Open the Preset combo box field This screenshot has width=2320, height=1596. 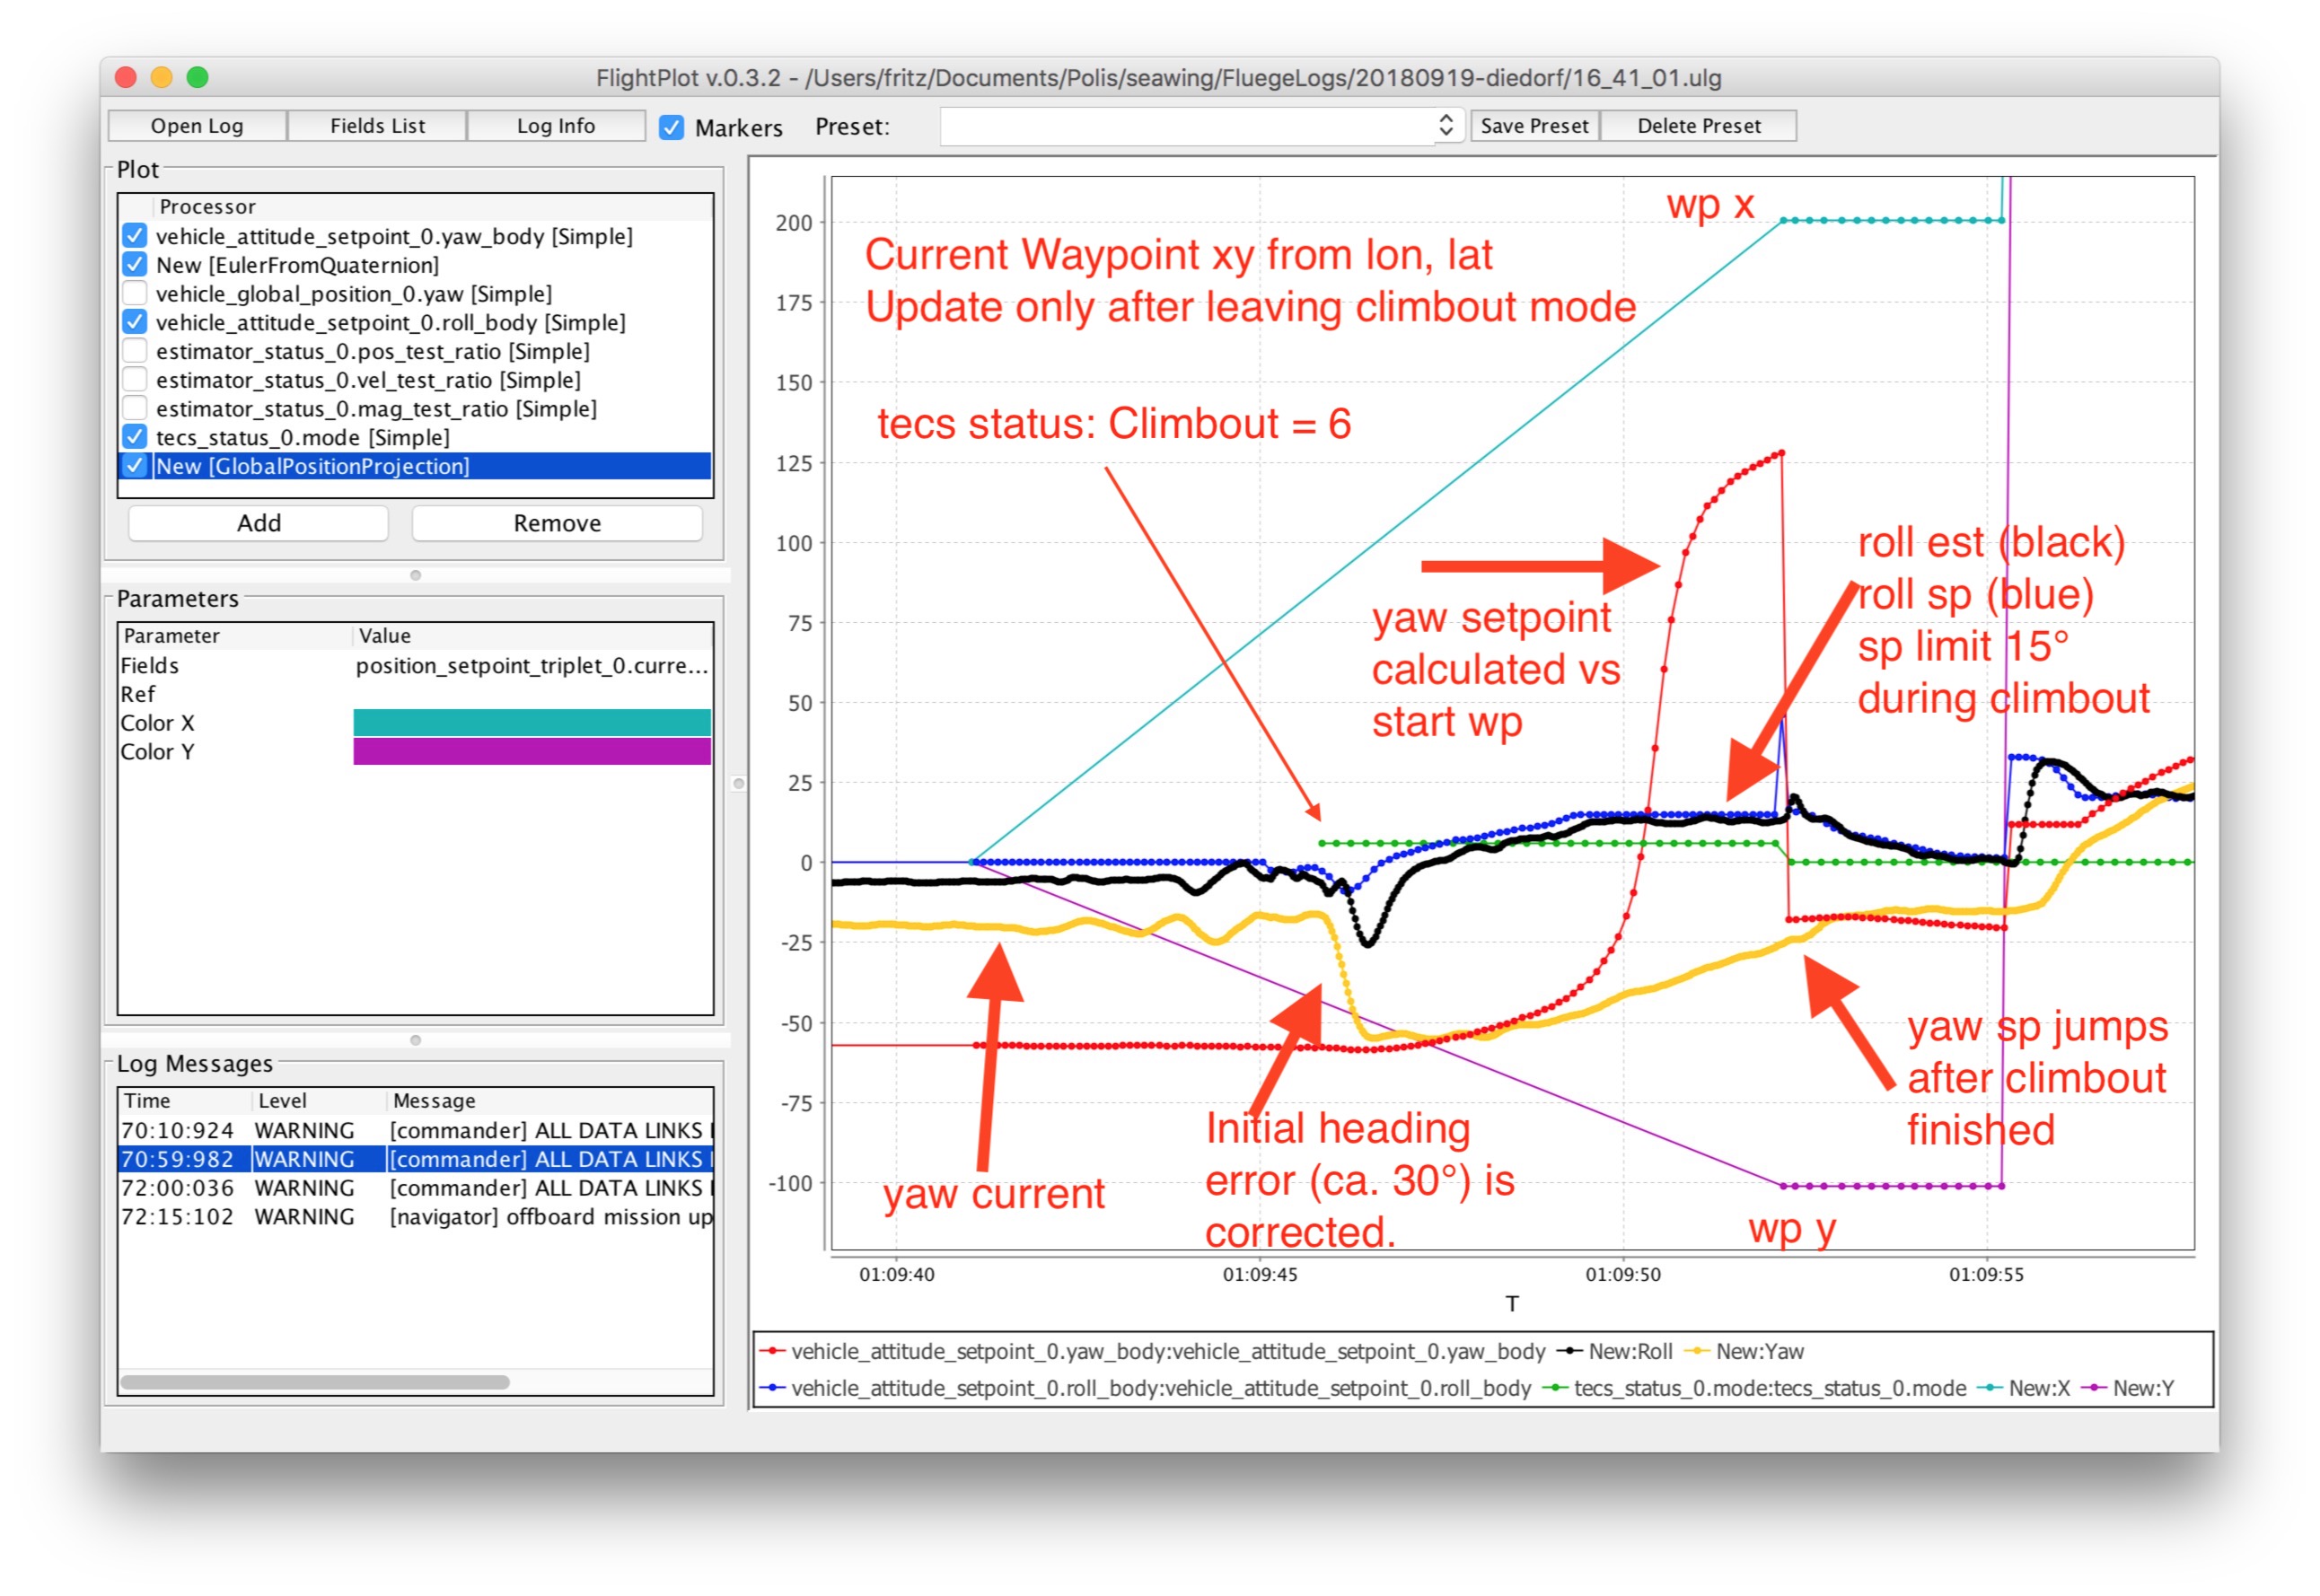(x=1187, y=126)
